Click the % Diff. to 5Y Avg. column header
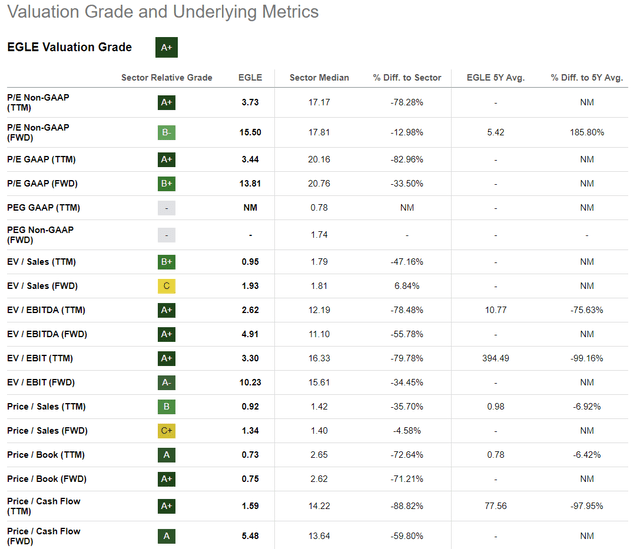 585,77
